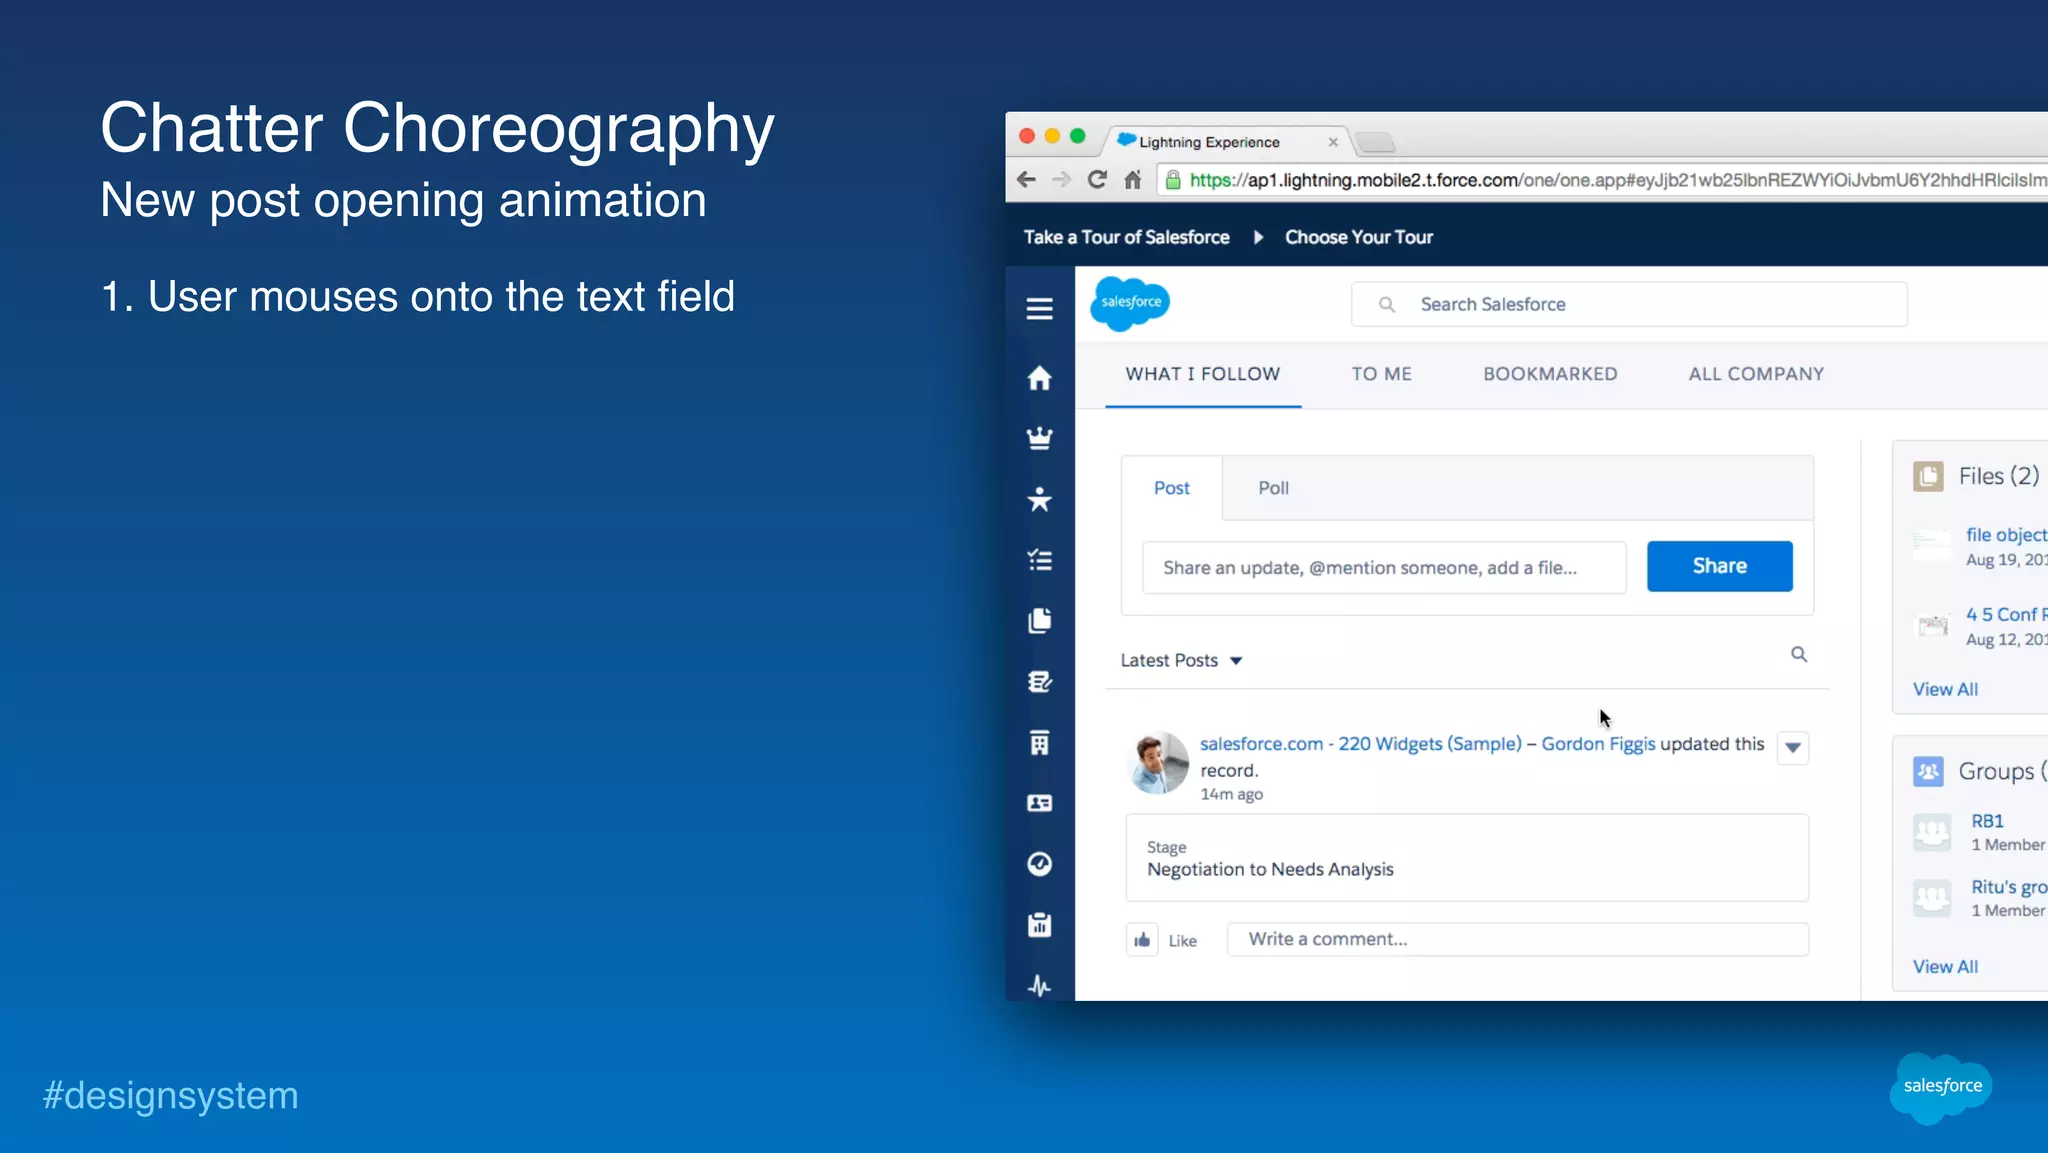Screen dimensions: 2048x1153
Task: Switch to All Company tab
Action: coord(1756,374)
